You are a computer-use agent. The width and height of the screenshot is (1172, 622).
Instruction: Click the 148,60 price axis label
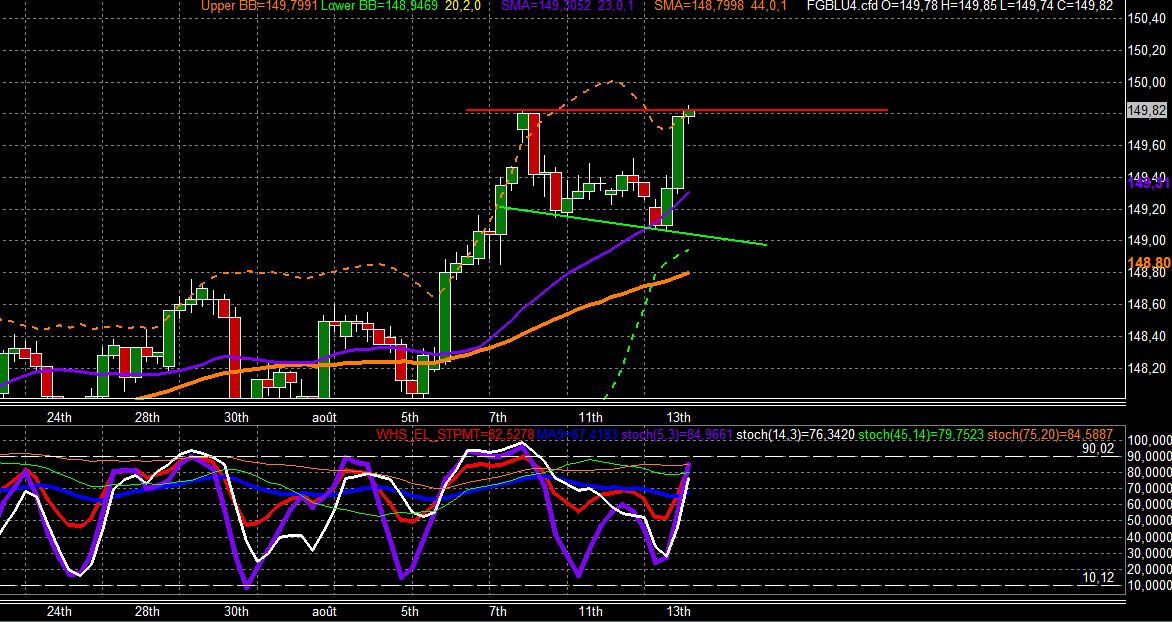pyautogui.click(x=1148, y=304)
